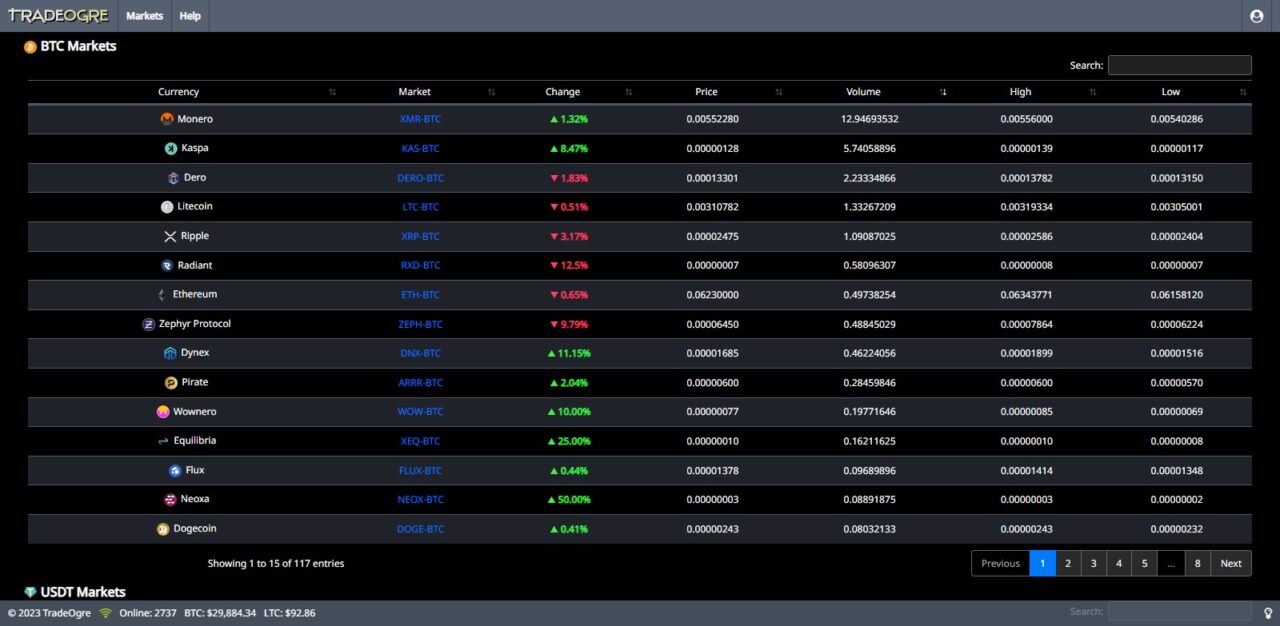Open the XMR-BTC market link
Screen dimensions: 1280x626
click(420, 119)
